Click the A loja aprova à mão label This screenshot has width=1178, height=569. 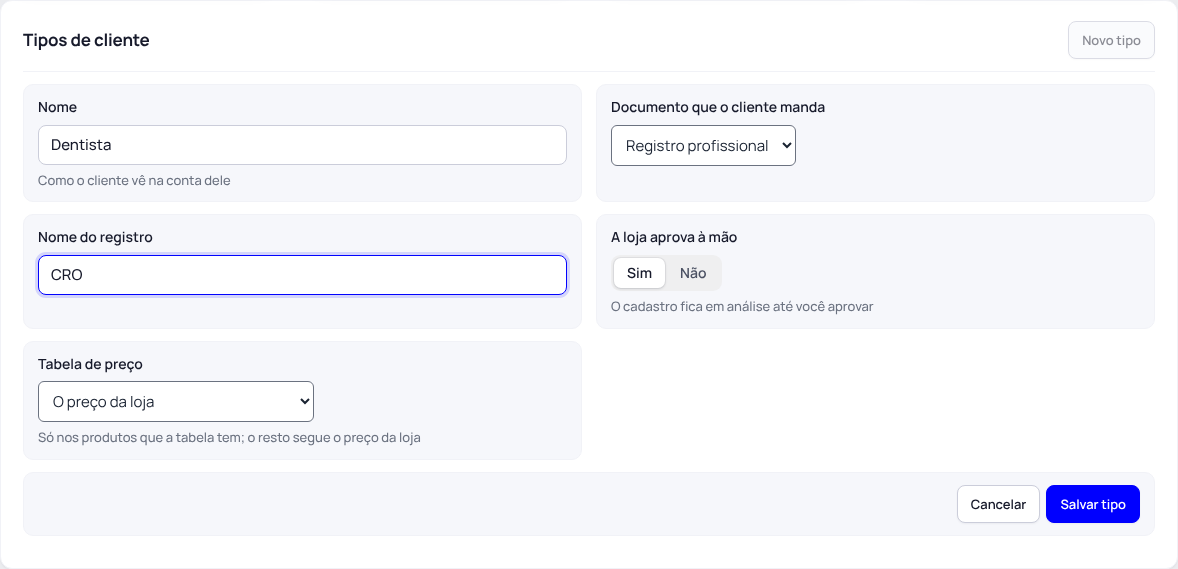[674, 238]
